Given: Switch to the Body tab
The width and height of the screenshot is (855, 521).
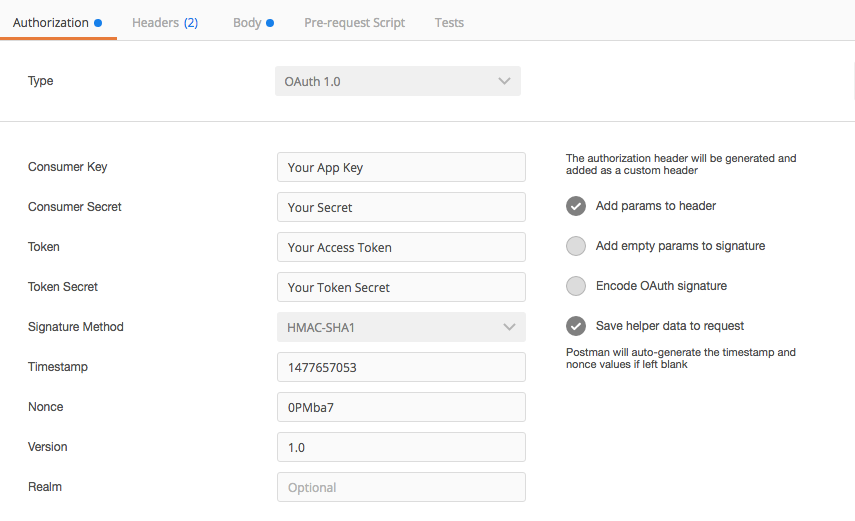Looking at the screenshot, I should click(x=248, y=22).
